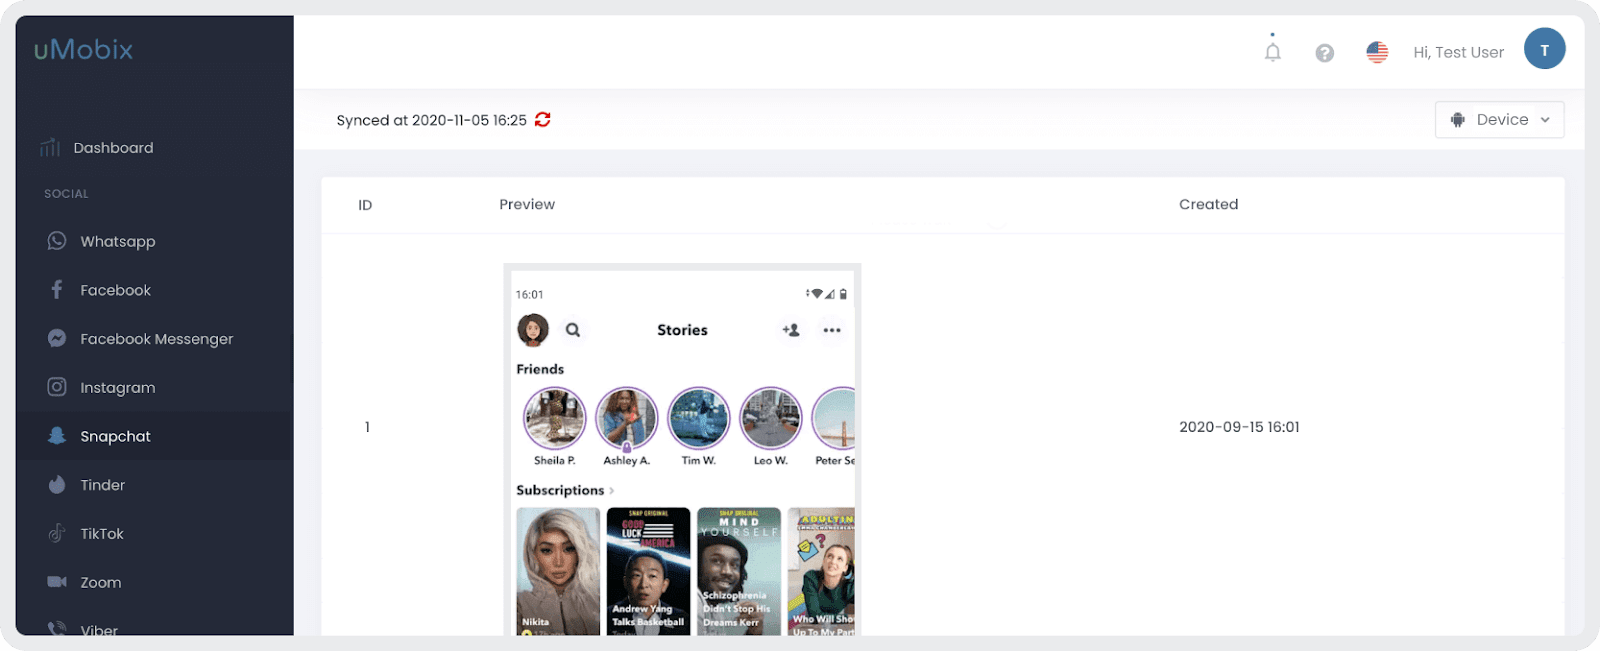The width and height of the screenshot is (1600, 651).
Task: Click the Tinder flame icon
Action: tap(57, 485)
